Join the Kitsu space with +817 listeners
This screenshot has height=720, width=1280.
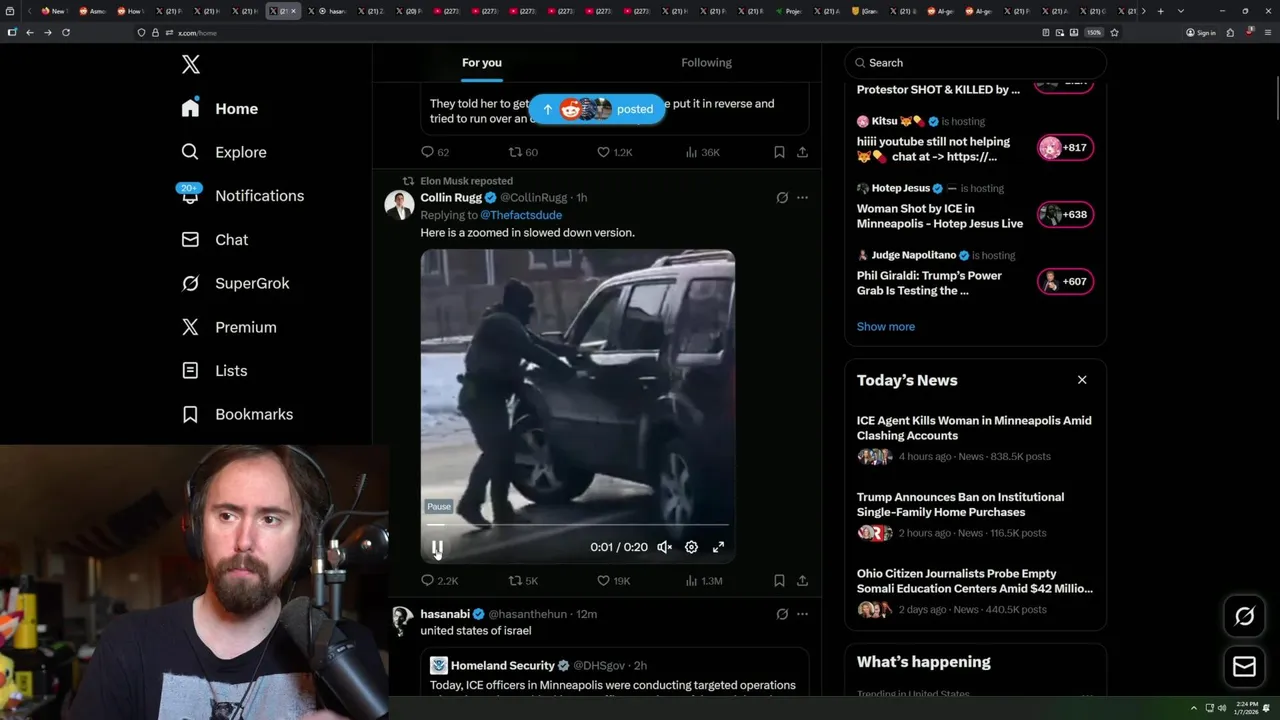pyautogui.click(x=1066, y=148)
